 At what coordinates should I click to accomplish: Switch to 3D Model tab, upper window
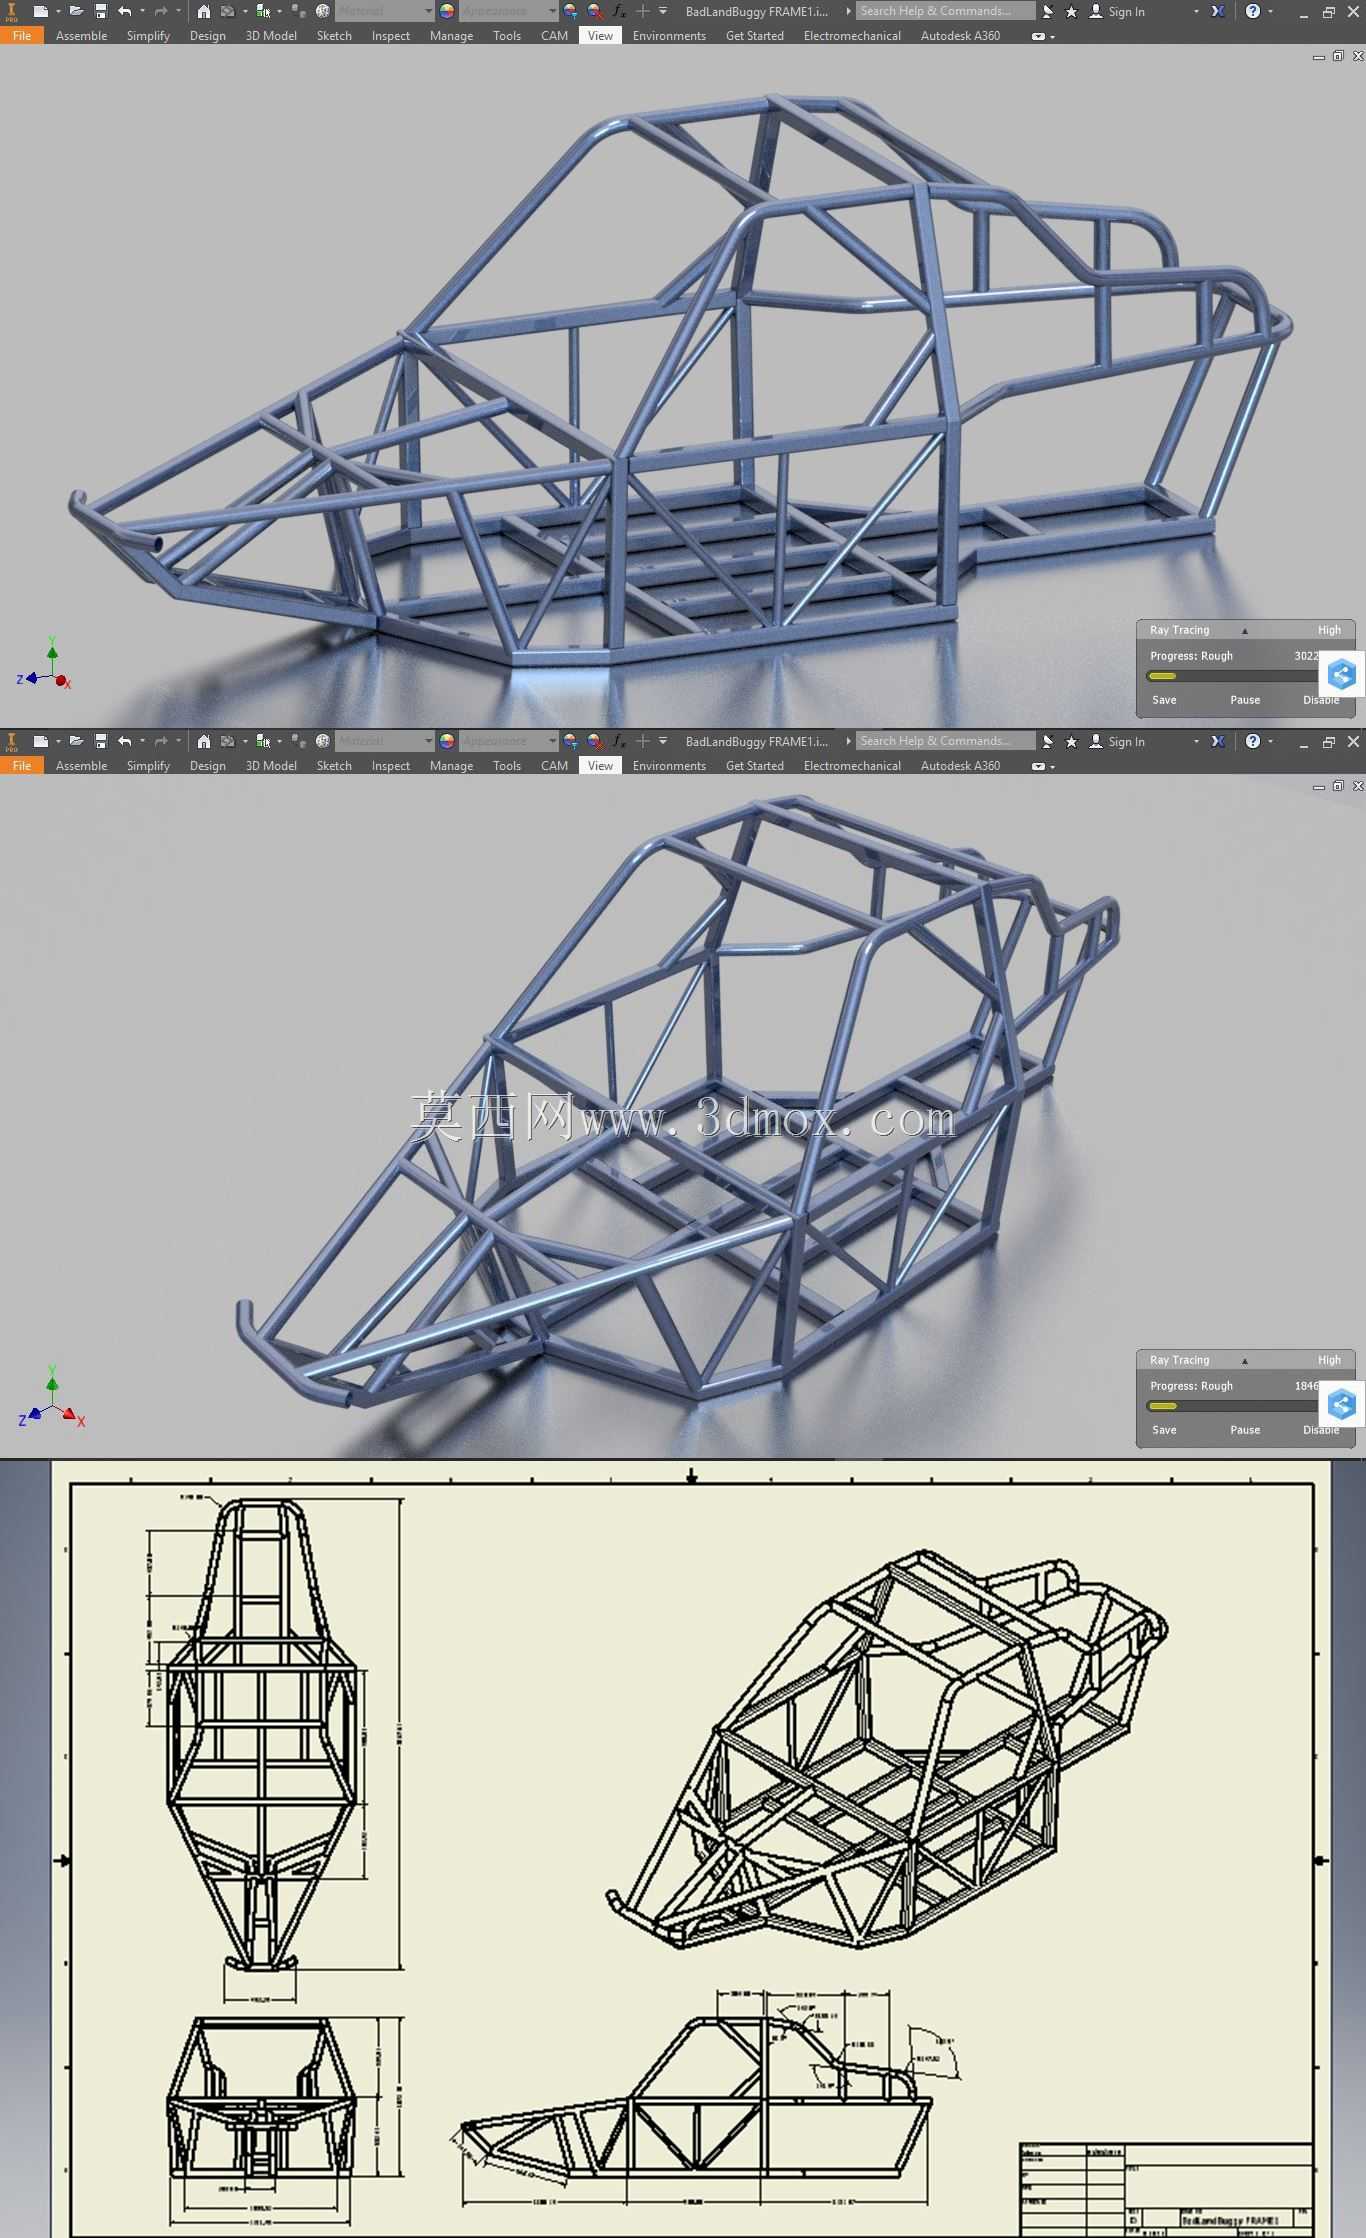(271, 36)
